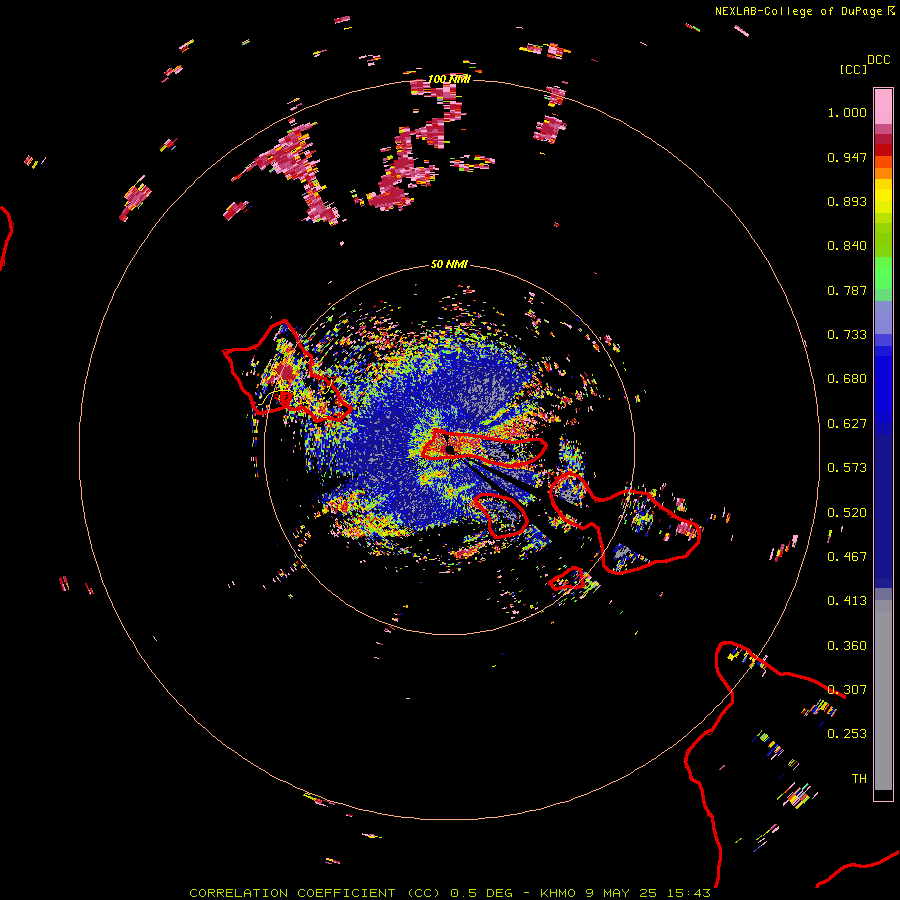This screenshot has width=900, height=900.
Task: Select the 0.893 legend value
Action: [x=847, y=201]
